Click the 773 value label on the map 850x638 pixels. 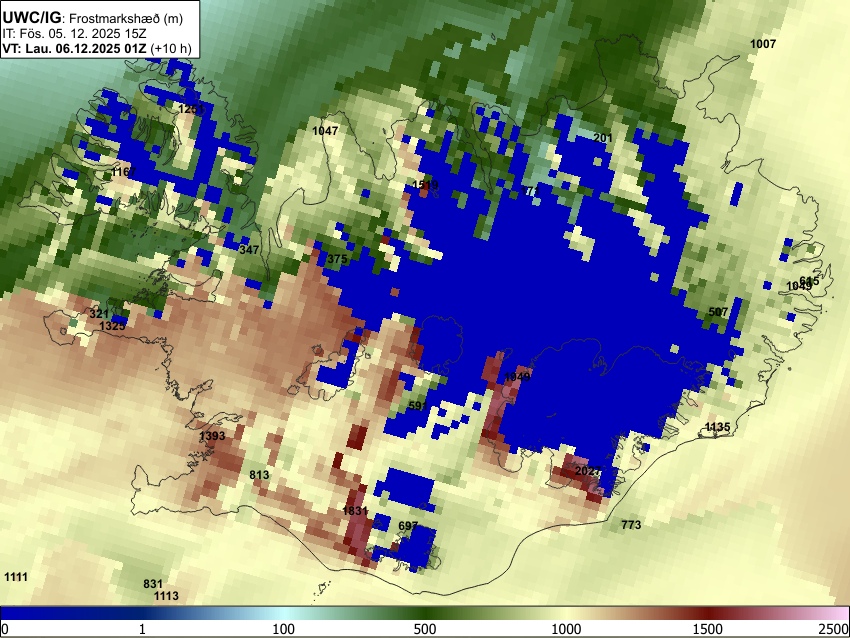pyautogui.click(x=631, y=525)
